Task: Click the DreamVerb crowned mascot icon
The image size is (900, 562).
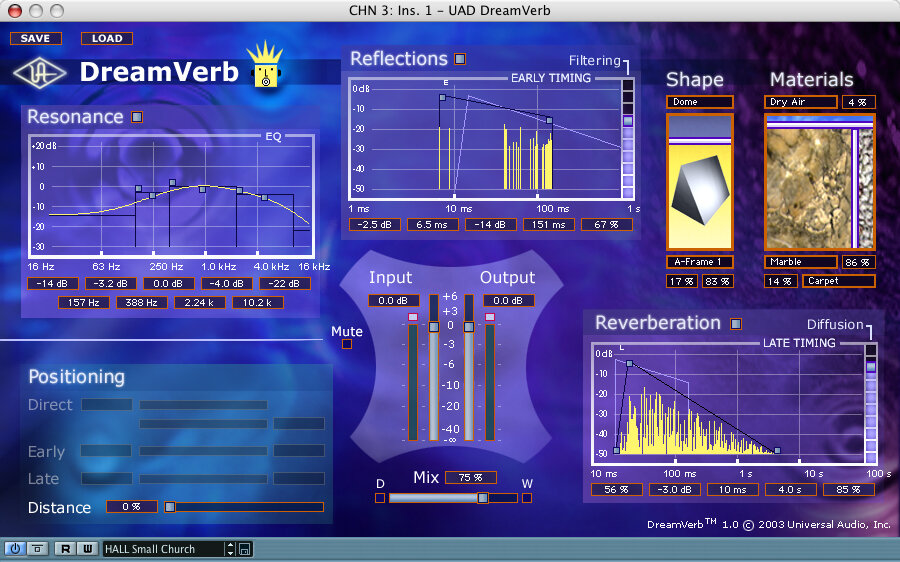Action: [x=265, y=65]
